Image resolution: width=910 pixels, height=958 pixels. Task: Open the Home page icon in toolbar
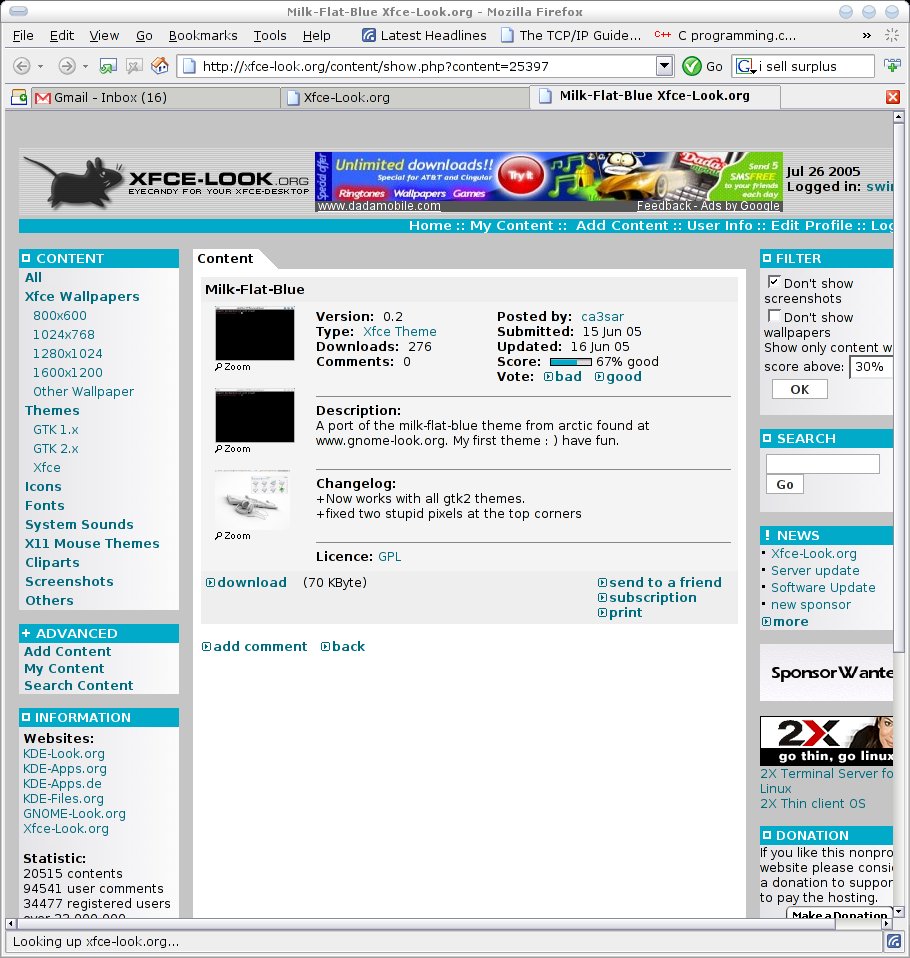pyautogui.click(x=160, y=65)
